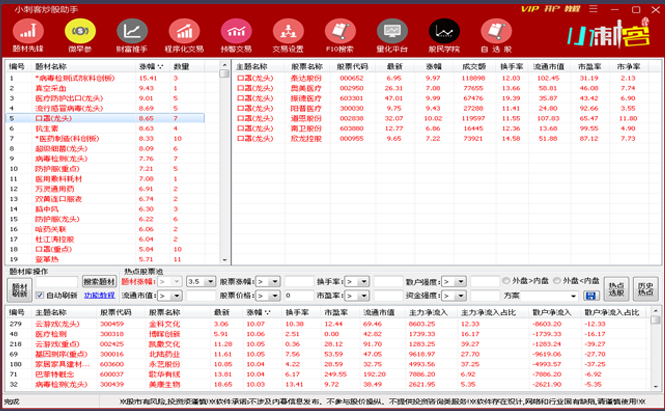Click the 热点选股 button
Screen dimensions: 665x411
616,289
